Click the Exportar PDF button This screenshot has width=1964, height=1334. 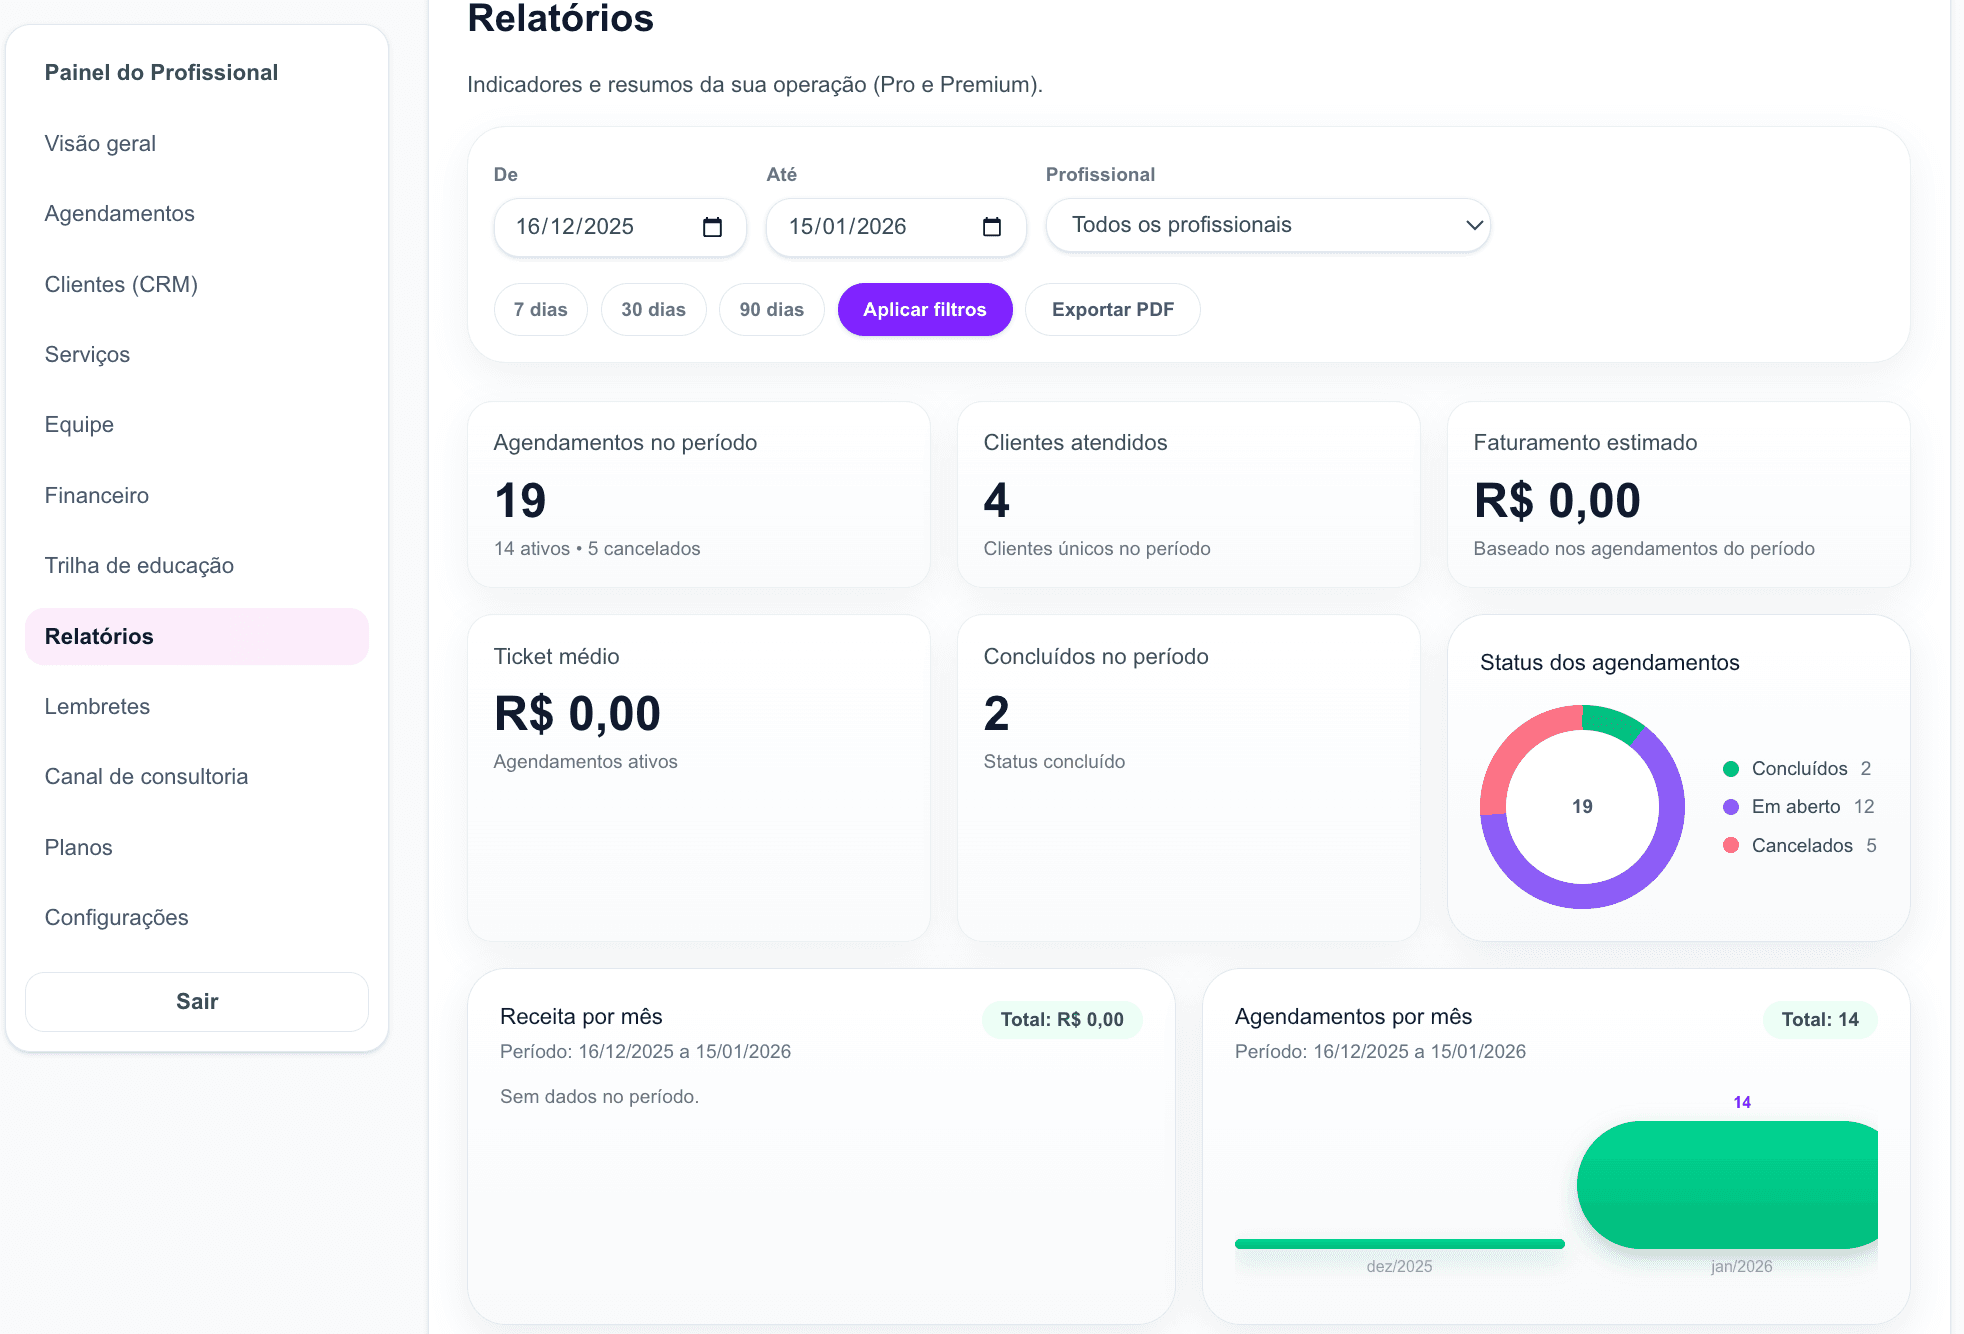click(x=1112, y=310)
